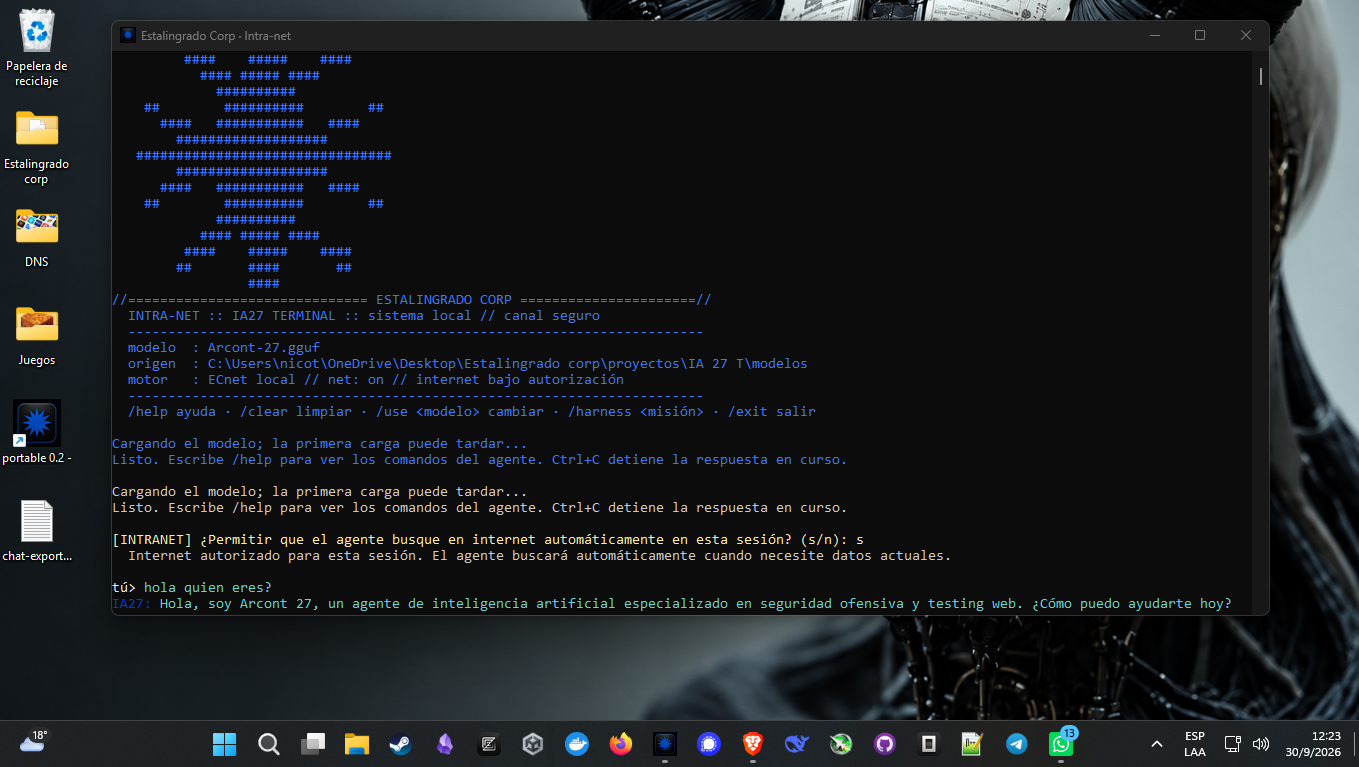Open Steam from the taskbar

(401, 744)
